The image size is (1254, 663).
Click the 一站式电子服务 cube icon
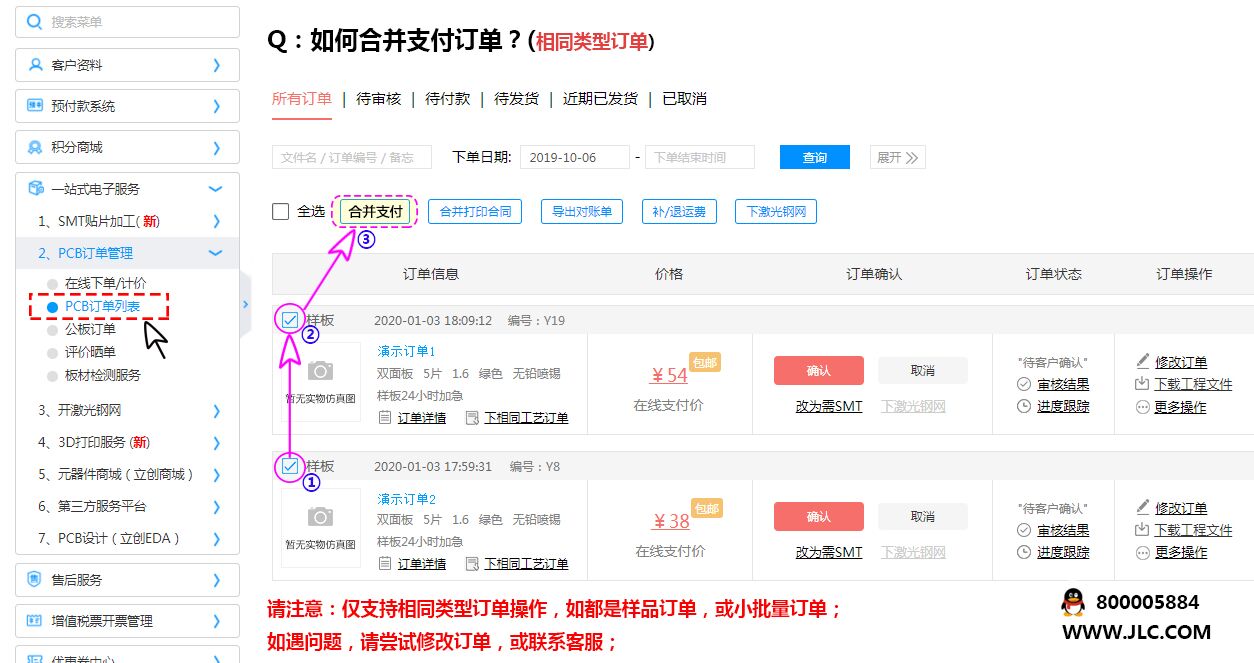(35, 188)
